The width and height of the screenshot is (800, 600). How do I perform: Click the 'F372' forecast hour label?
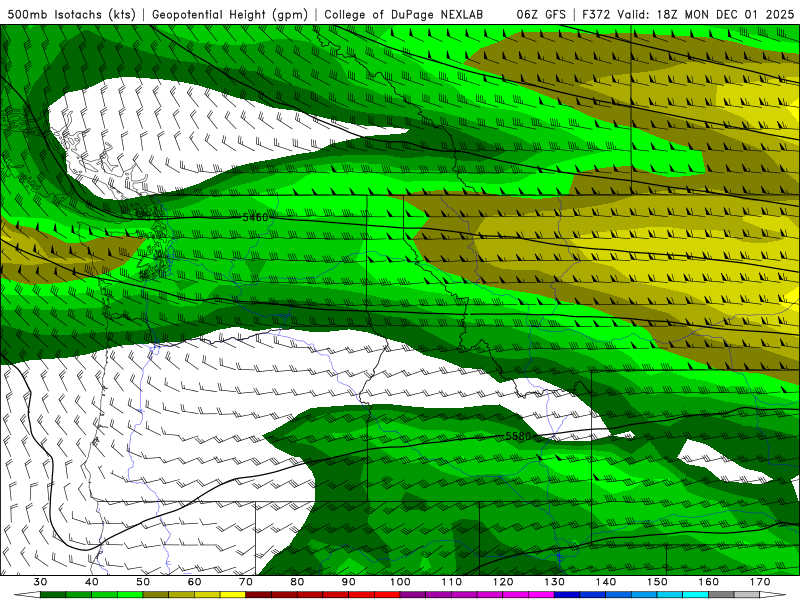pos(596,15)
